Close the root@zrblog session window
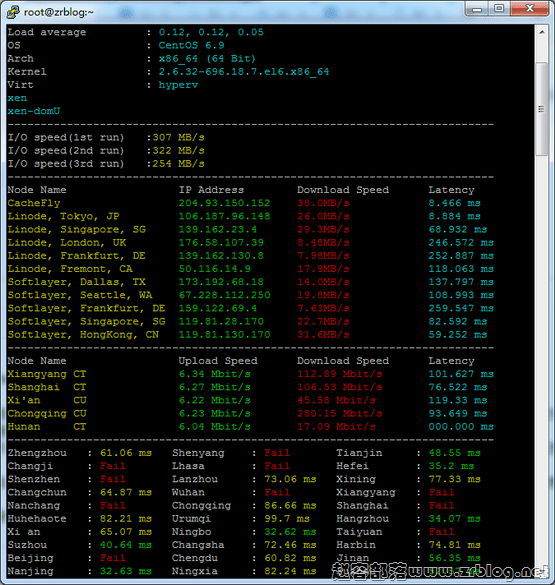 point(530,8)
